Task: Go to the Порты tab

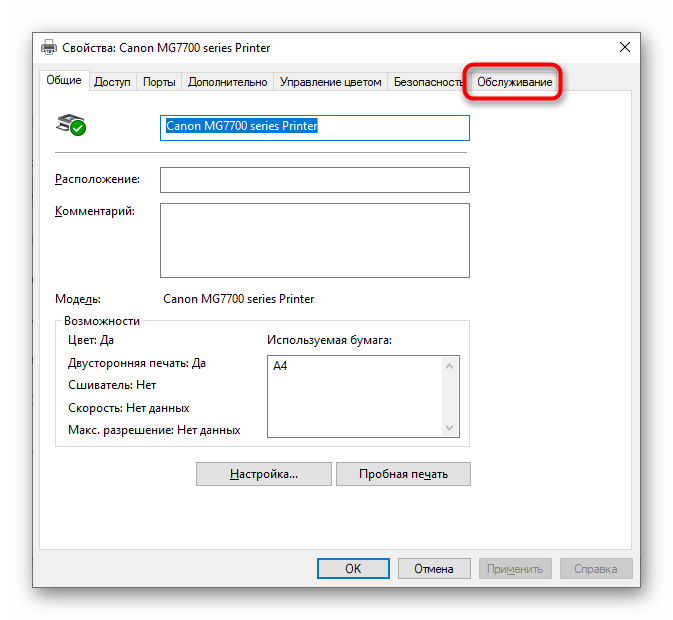Action: click(159, 82)
